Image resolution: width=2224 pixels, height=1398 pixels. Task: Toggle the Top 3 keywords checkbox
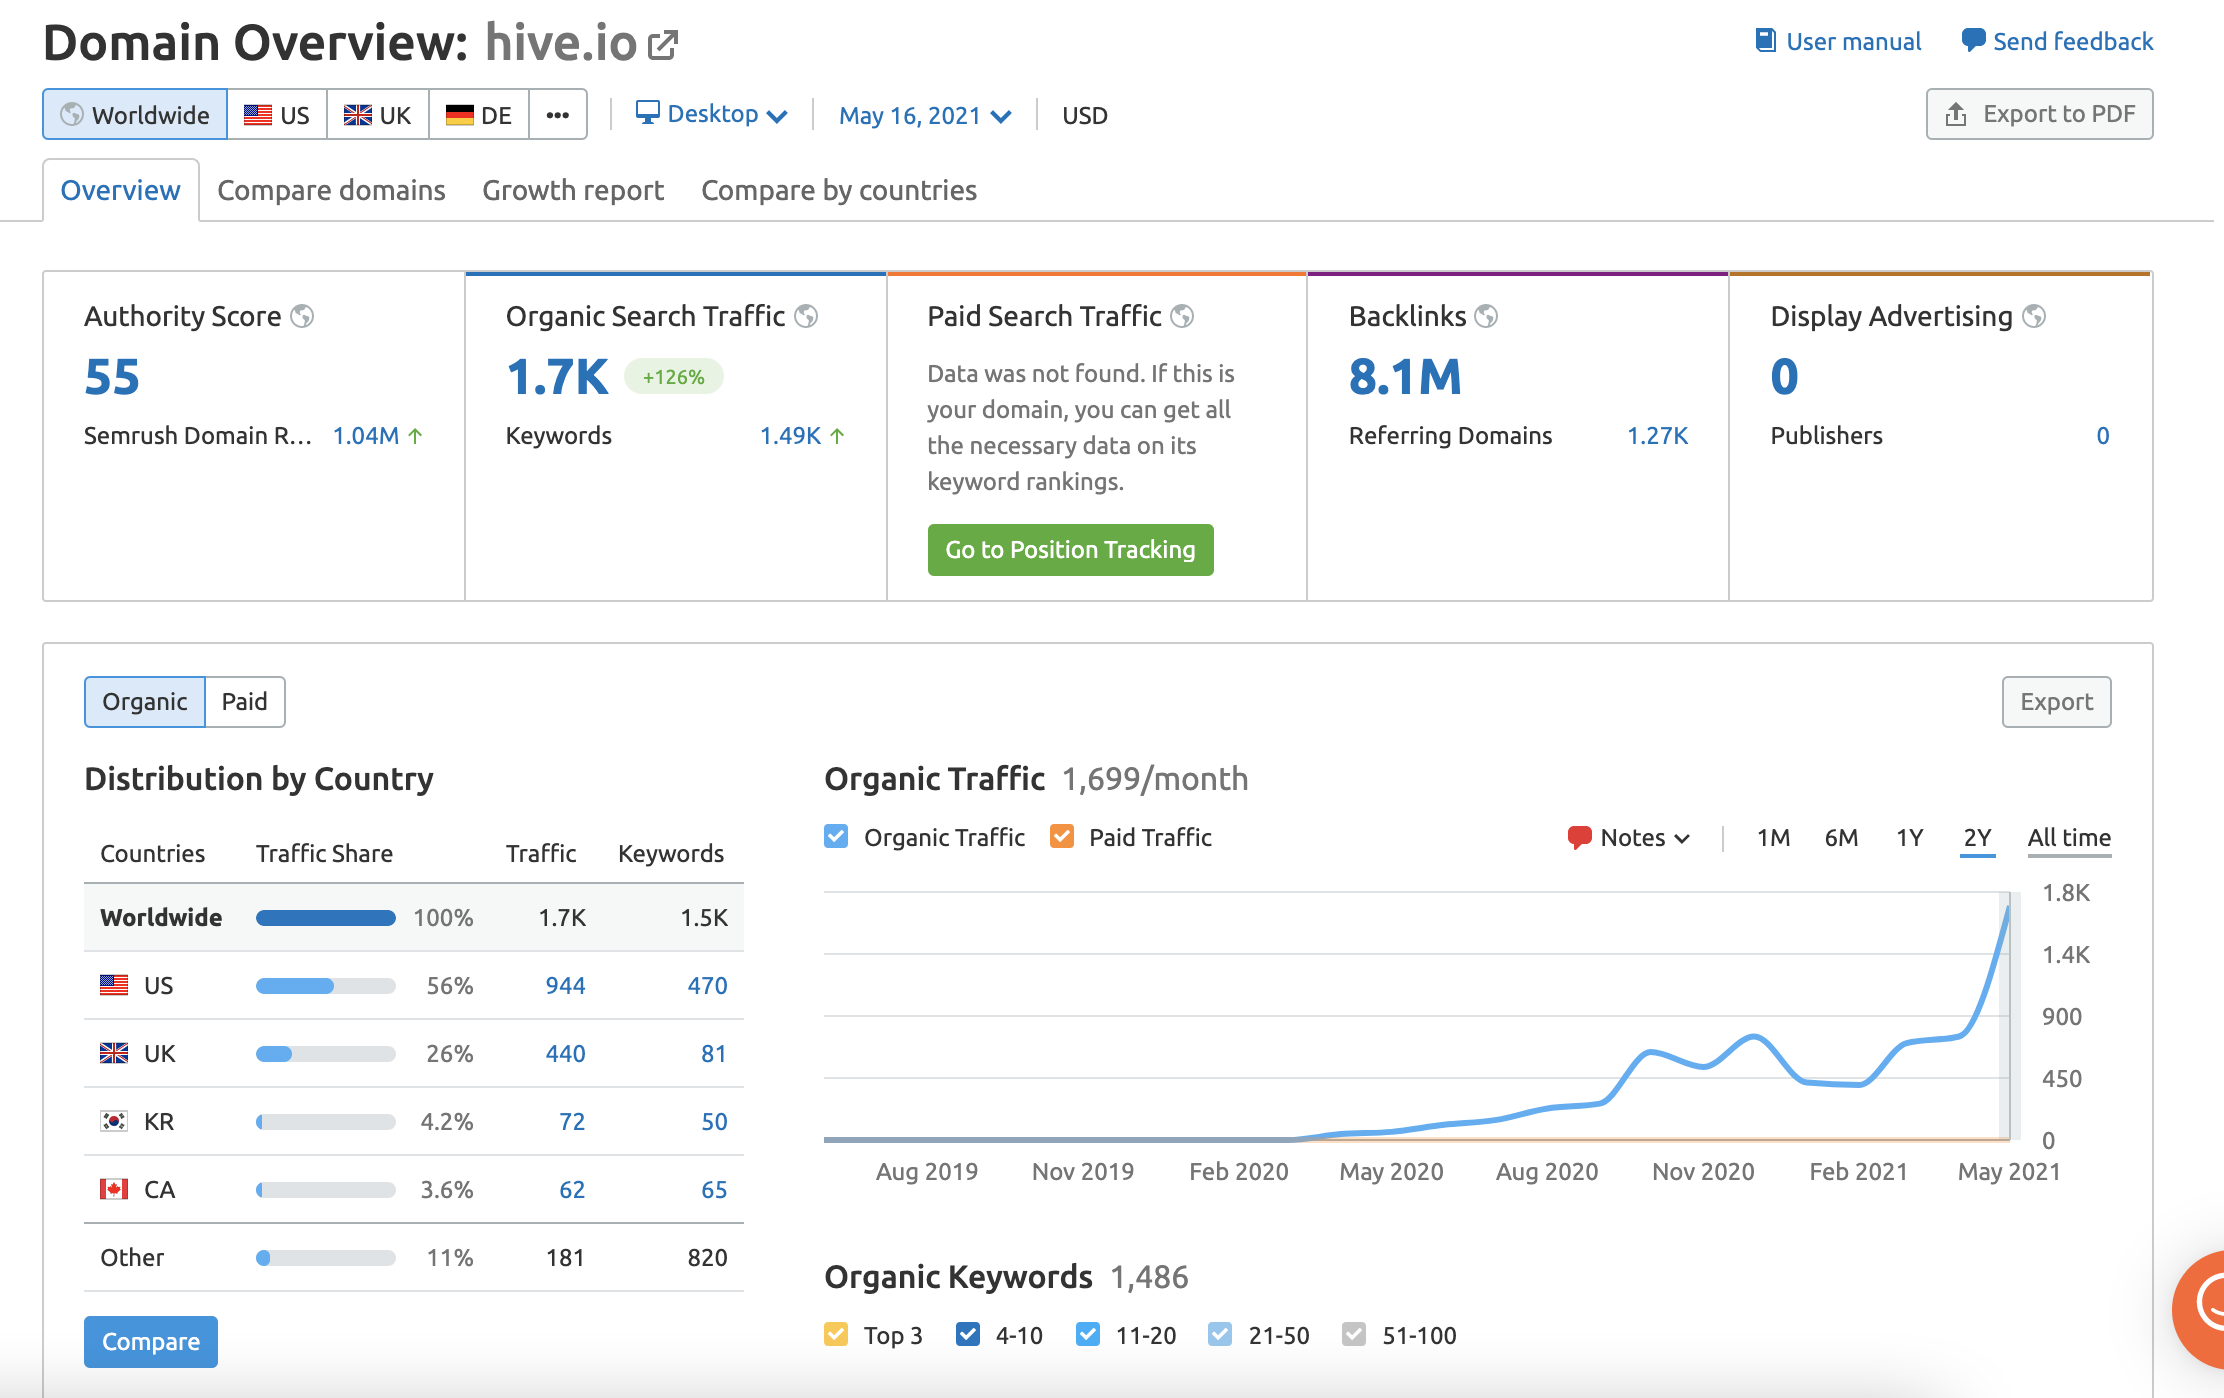pos(836,1334)
